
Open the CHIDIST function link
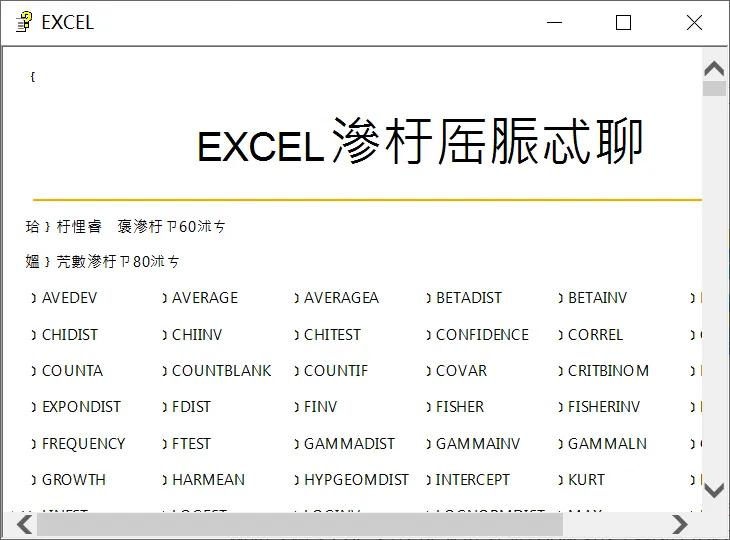70,335
